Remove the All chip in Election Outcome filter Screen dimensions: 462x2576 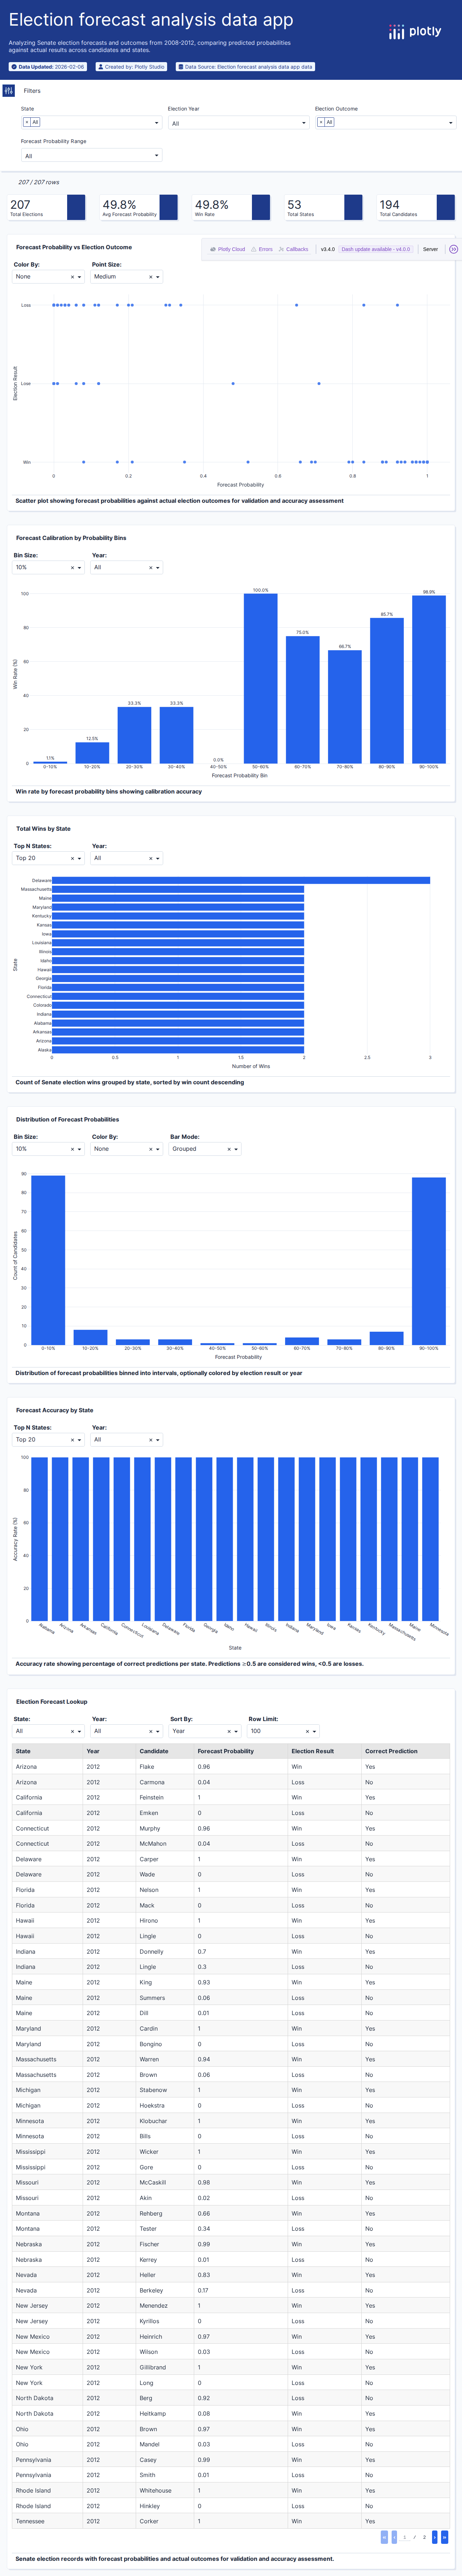pyautogui.click(x=321, y=122)
